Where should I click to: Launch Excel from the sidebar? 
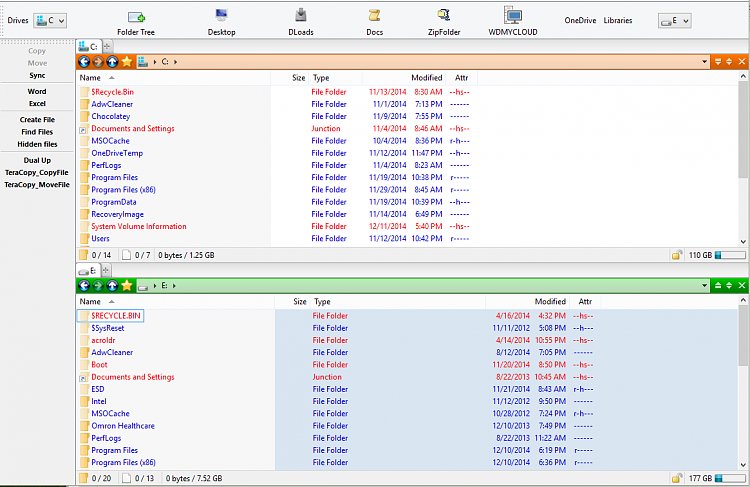click(x=37, y=104)
